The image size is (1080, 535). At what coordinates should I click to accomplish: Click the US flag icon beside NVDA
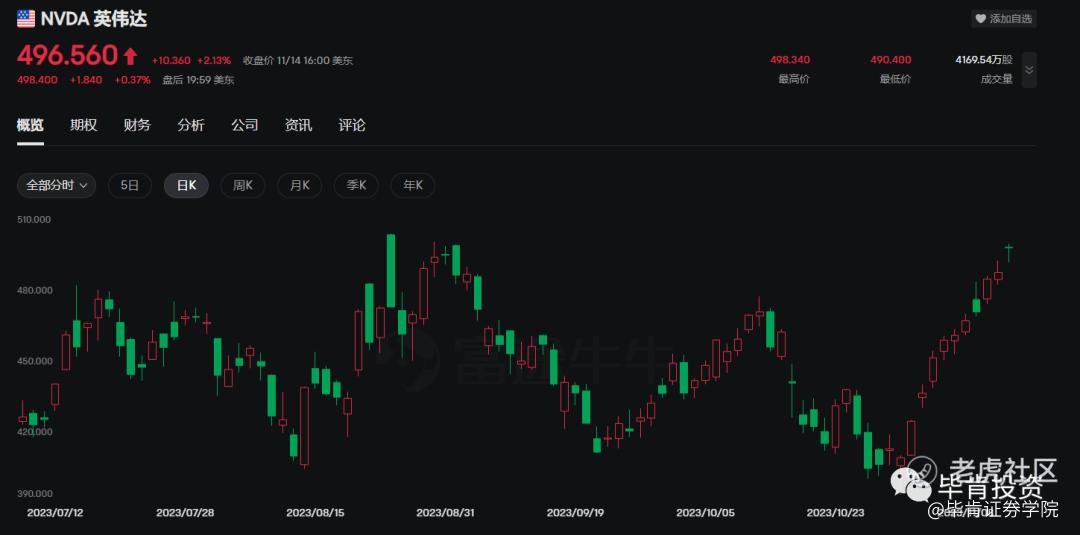pyautogui.click(x=26, y=19)
